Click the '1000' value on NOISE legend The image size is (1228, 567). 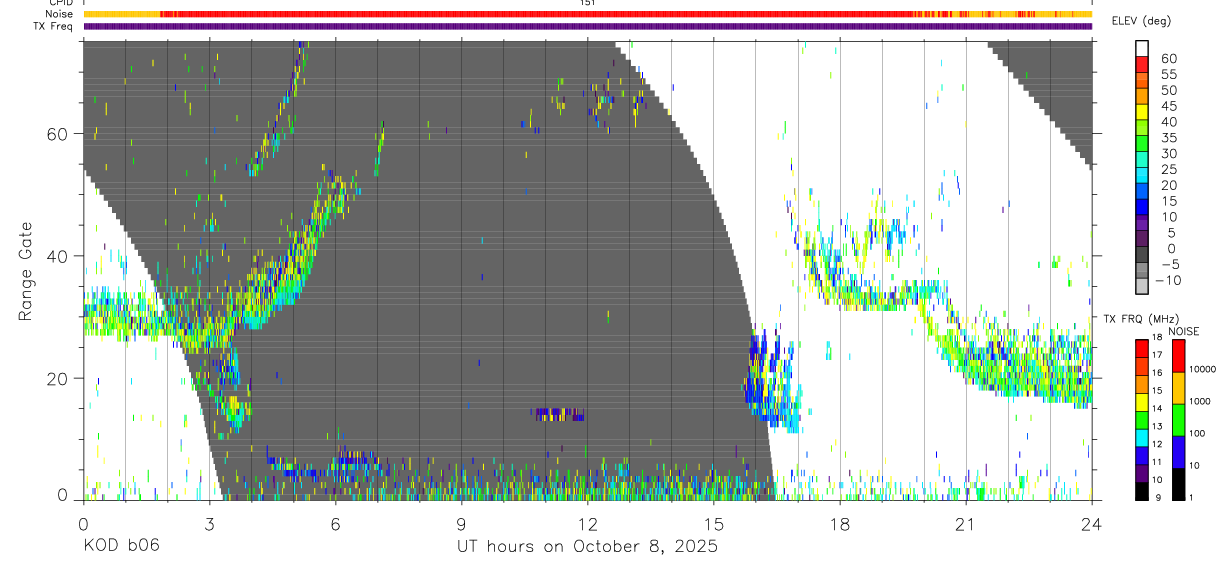click(x=1200, y=400)
